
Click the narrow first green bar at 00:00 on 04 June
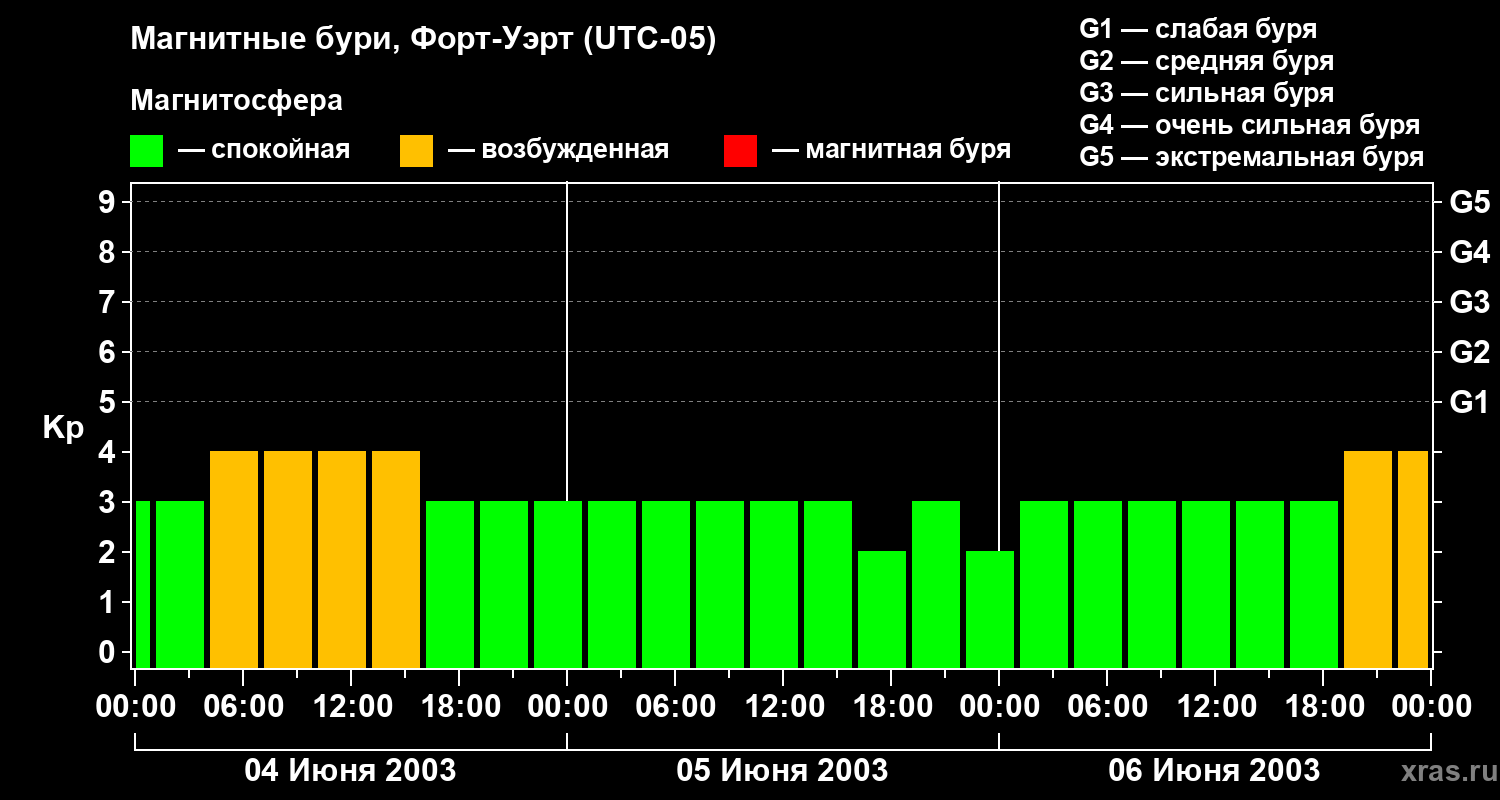coord(142,584)
